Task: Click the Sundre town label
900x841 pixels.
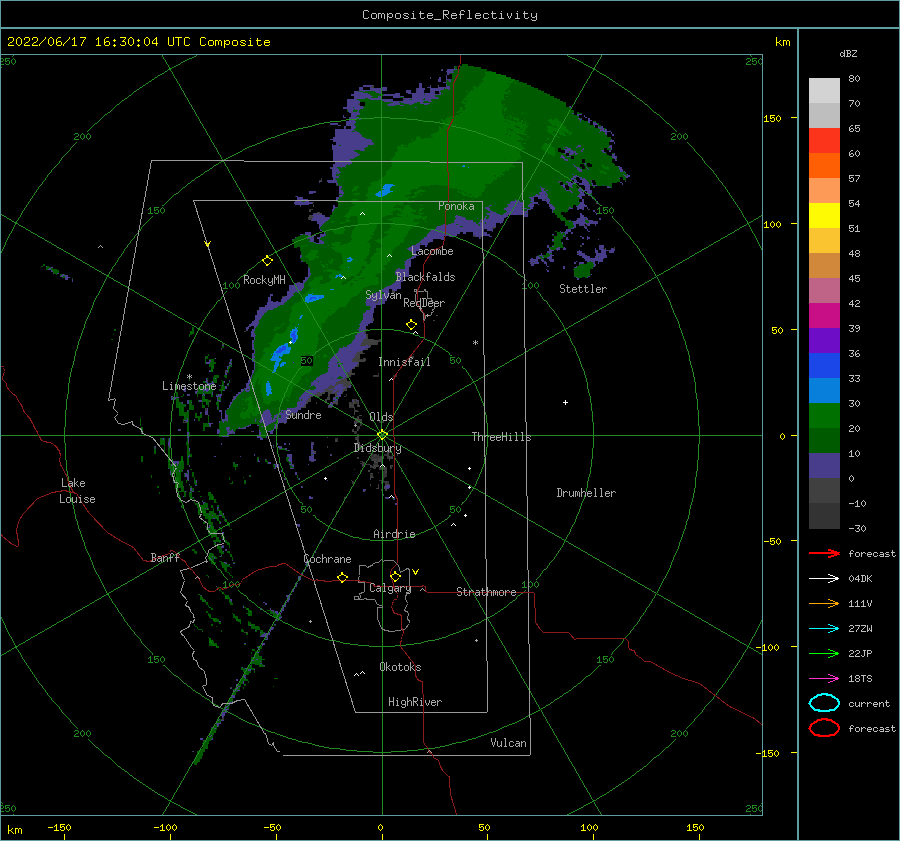Action: click(303, 415)
